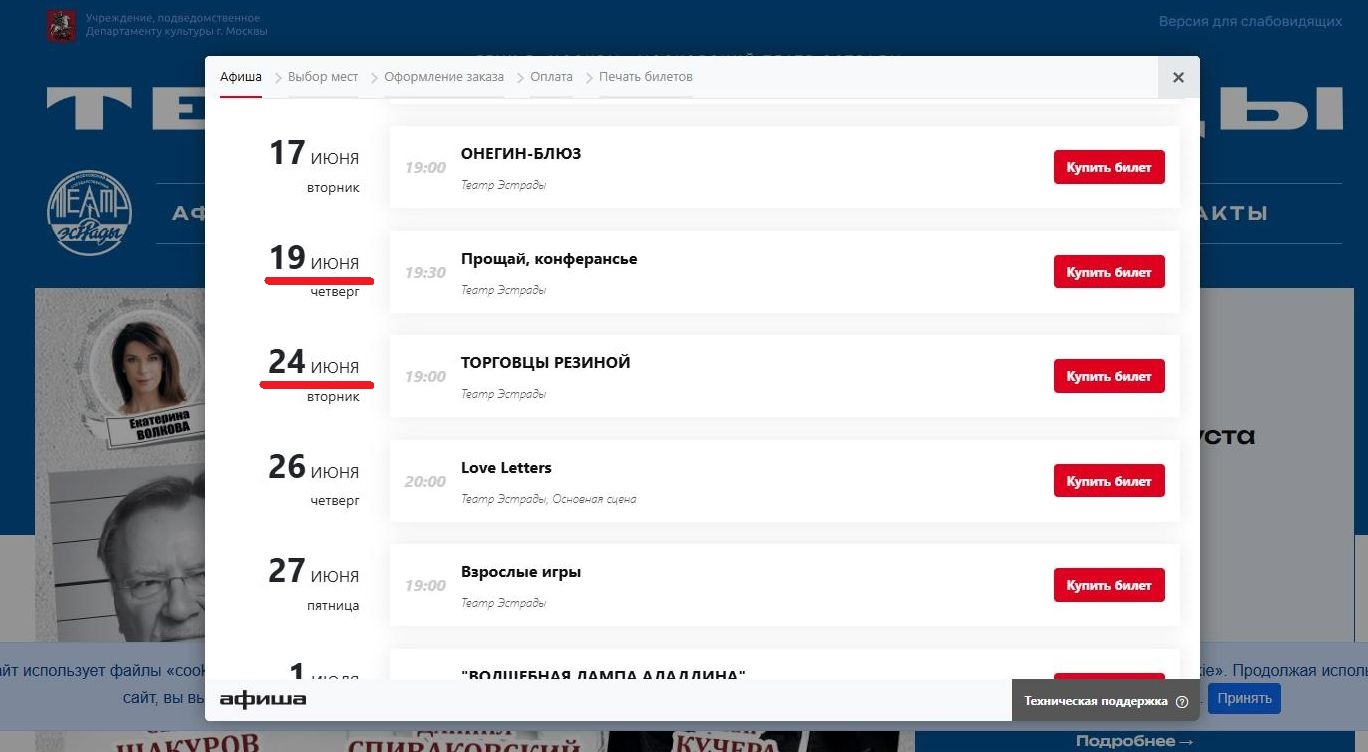Click the Moscow coat of arms icon
This screenshot has height=752, width=1368.
tap(61, 25)
